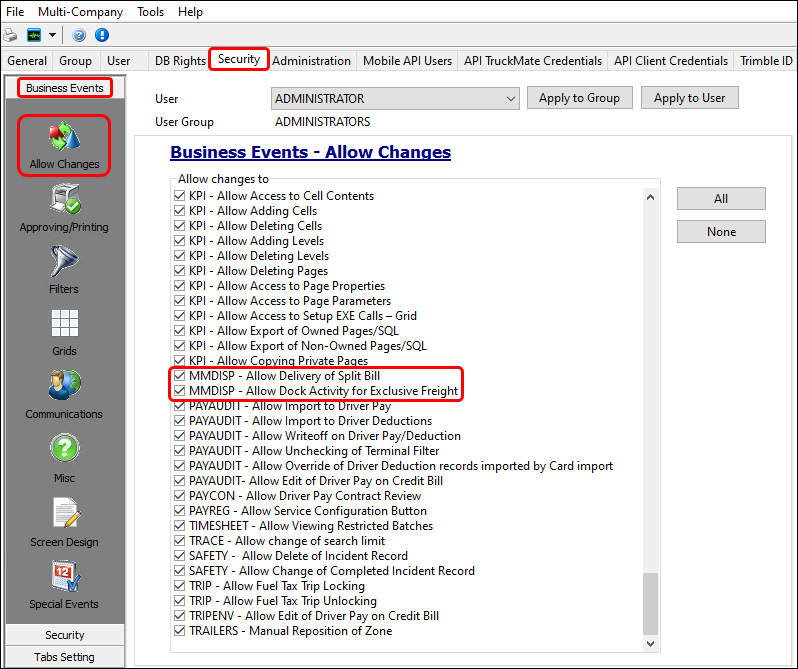The image size is (798, 669).
Task: Click the blue exclamation info icon
Action: (x=102, y=35)
